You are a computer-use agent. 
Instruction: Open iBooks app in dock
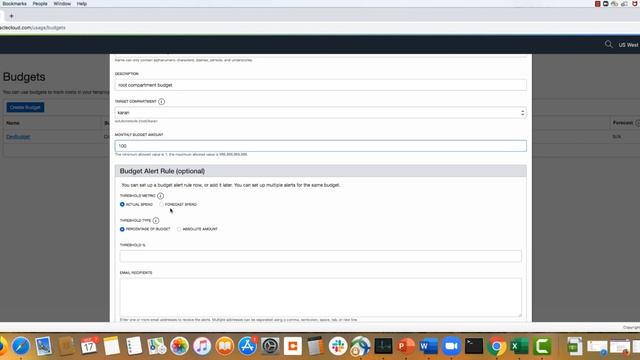tap(224, 346)
